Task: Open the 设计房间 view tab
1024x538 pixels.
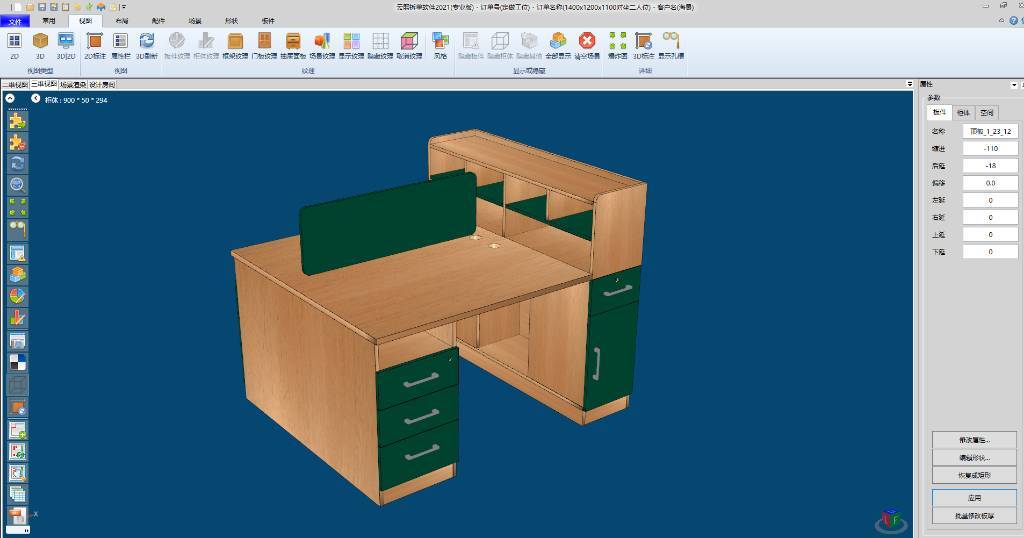Action: (103, 85)
